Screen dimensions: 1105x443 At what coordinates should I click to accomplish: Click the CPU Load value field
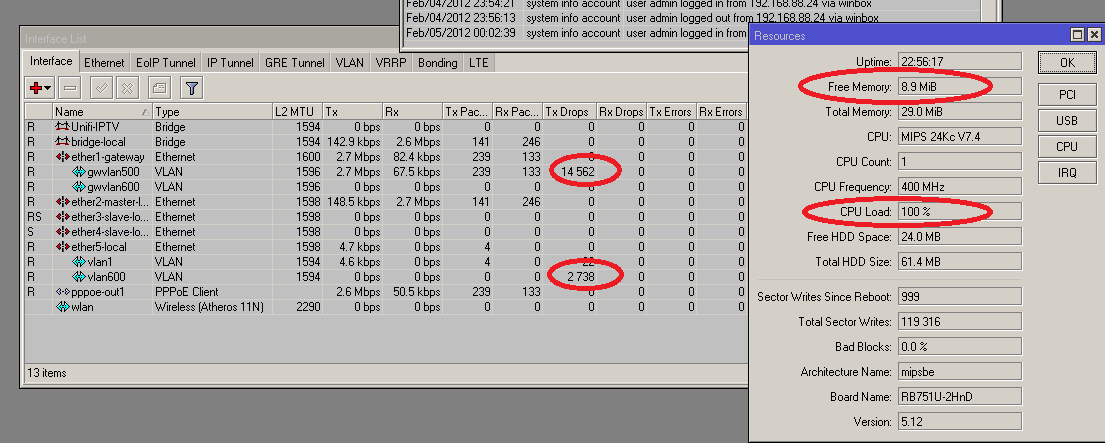click(960, 212)
